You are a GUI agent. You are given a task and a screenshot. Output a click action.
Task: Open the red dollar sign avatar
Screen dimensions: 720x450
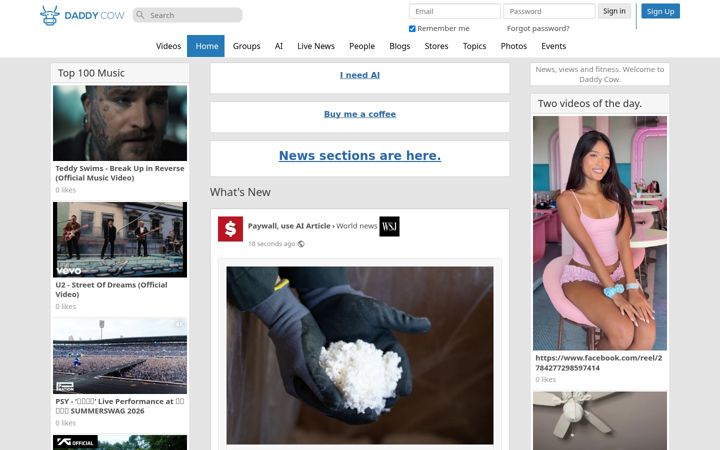pos(231,229)
